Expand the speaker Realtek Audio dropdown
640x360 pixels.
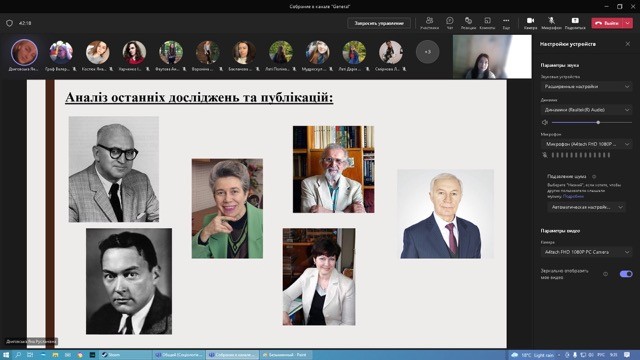587,110
